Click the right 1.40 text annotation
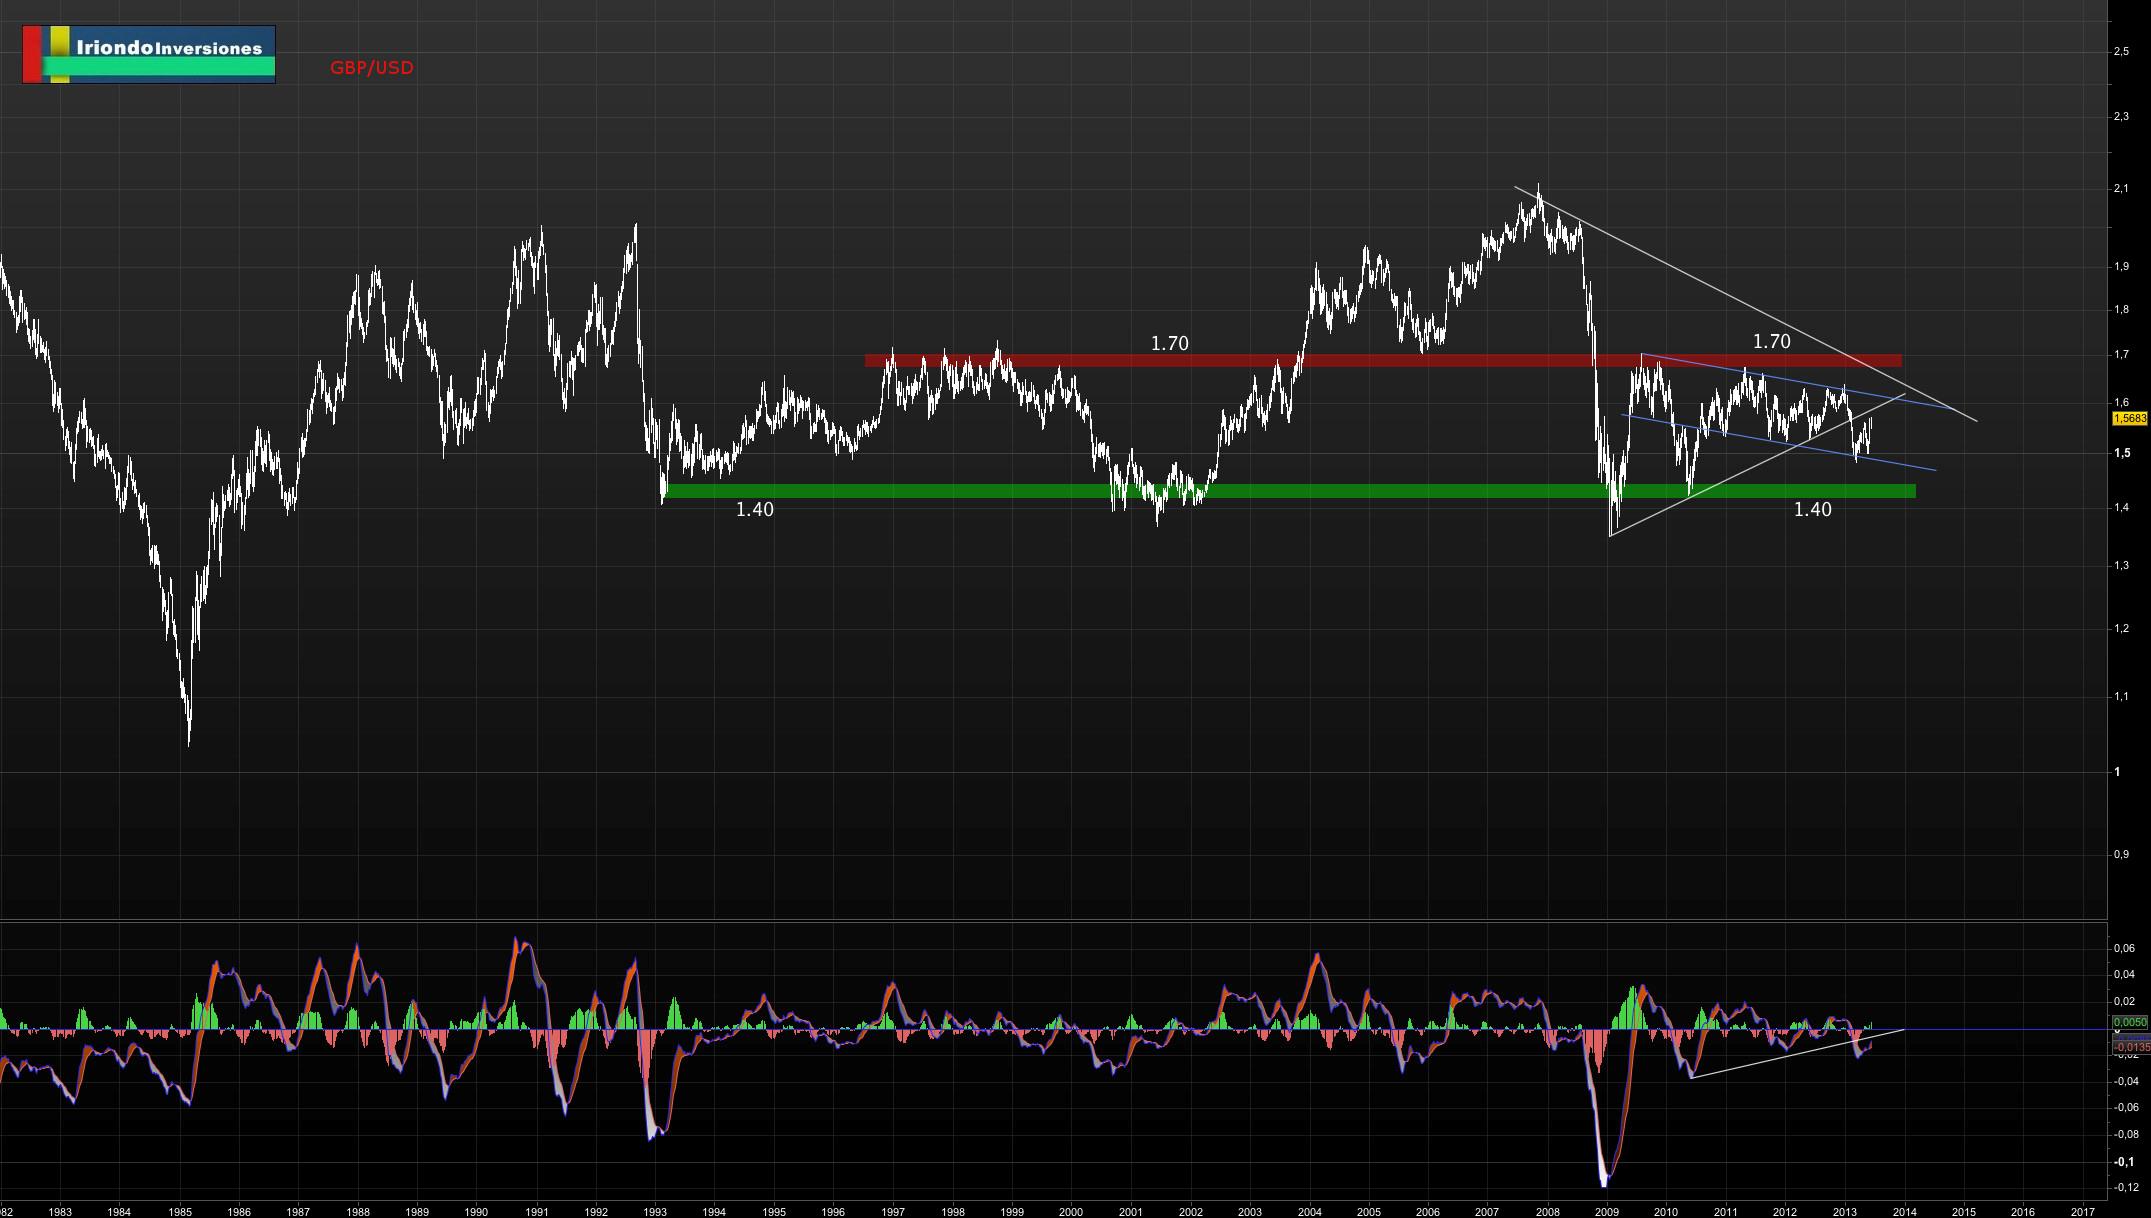 (x=1812, y=509)
